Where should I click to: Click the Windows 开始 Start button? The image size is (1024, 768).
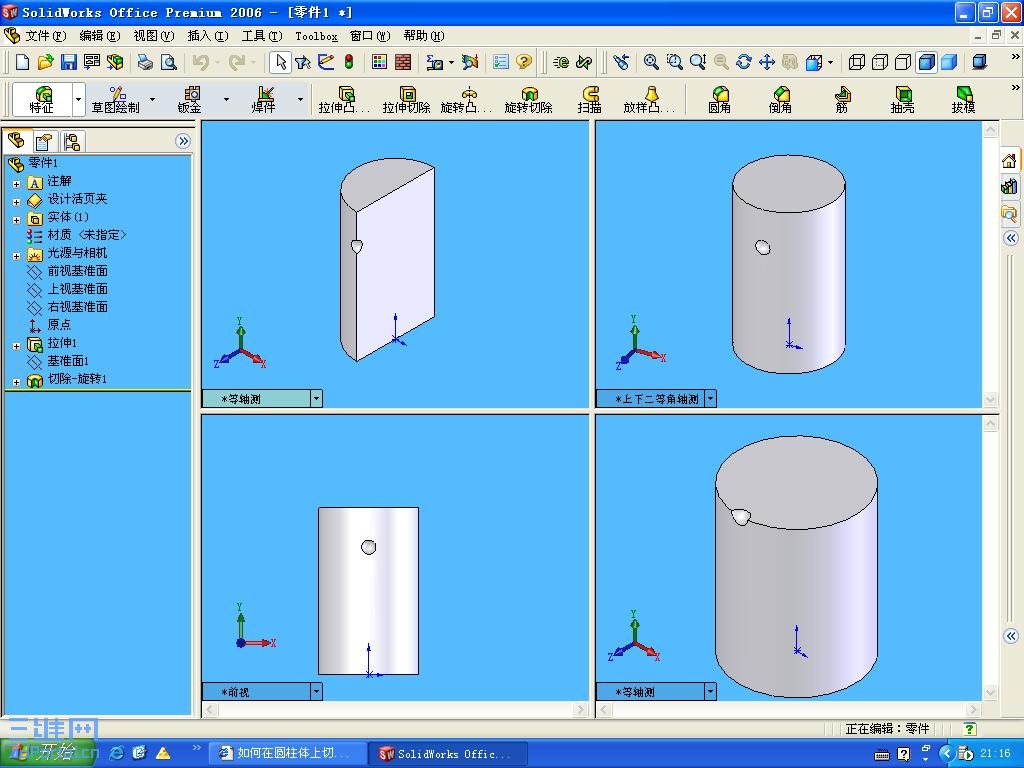(48, 753)
